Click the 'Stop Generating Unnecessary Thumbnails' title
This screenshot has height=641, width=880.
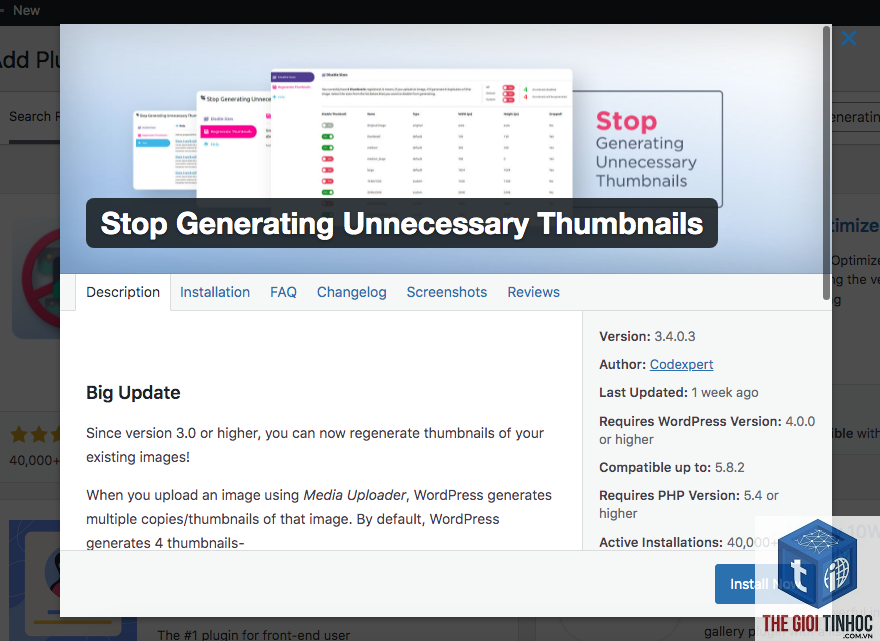point(402,223)
